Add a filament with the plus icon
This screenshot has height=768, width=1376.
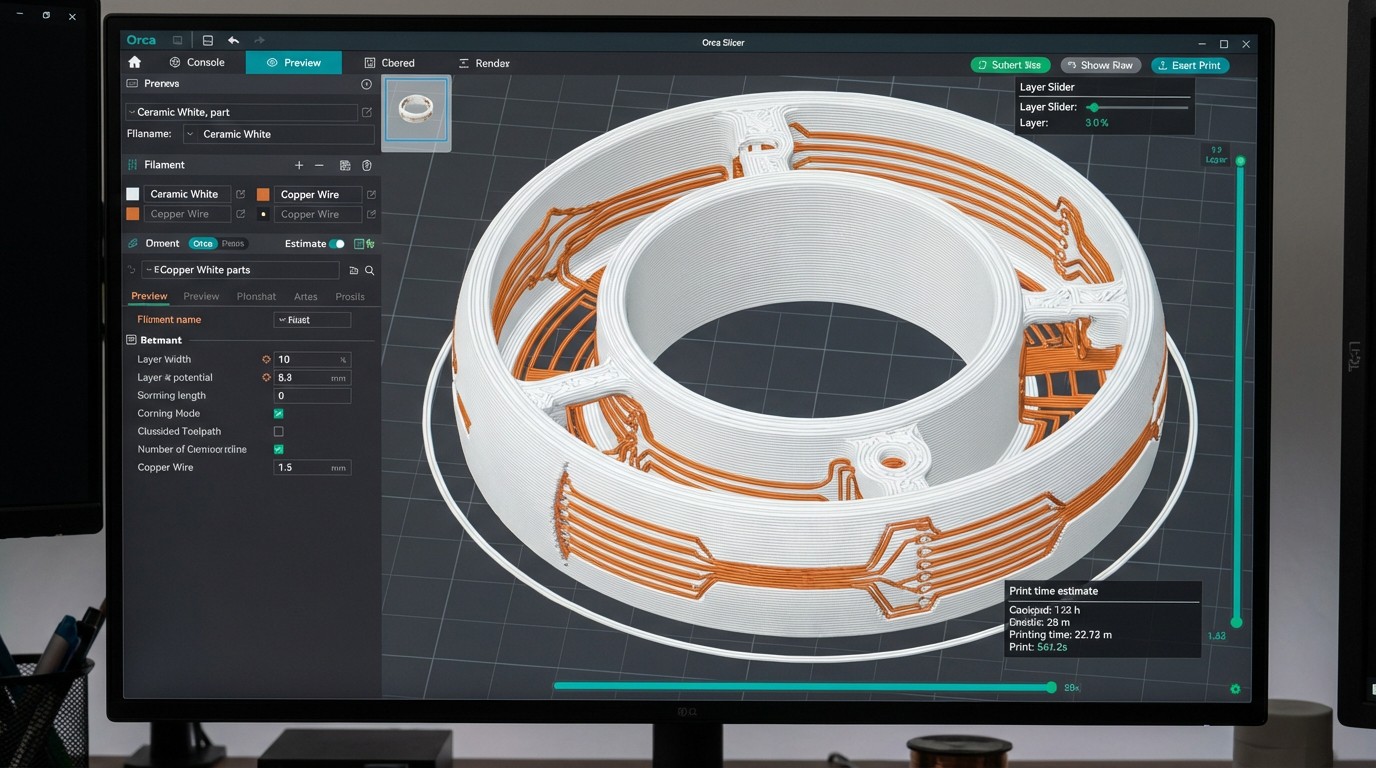298,165
